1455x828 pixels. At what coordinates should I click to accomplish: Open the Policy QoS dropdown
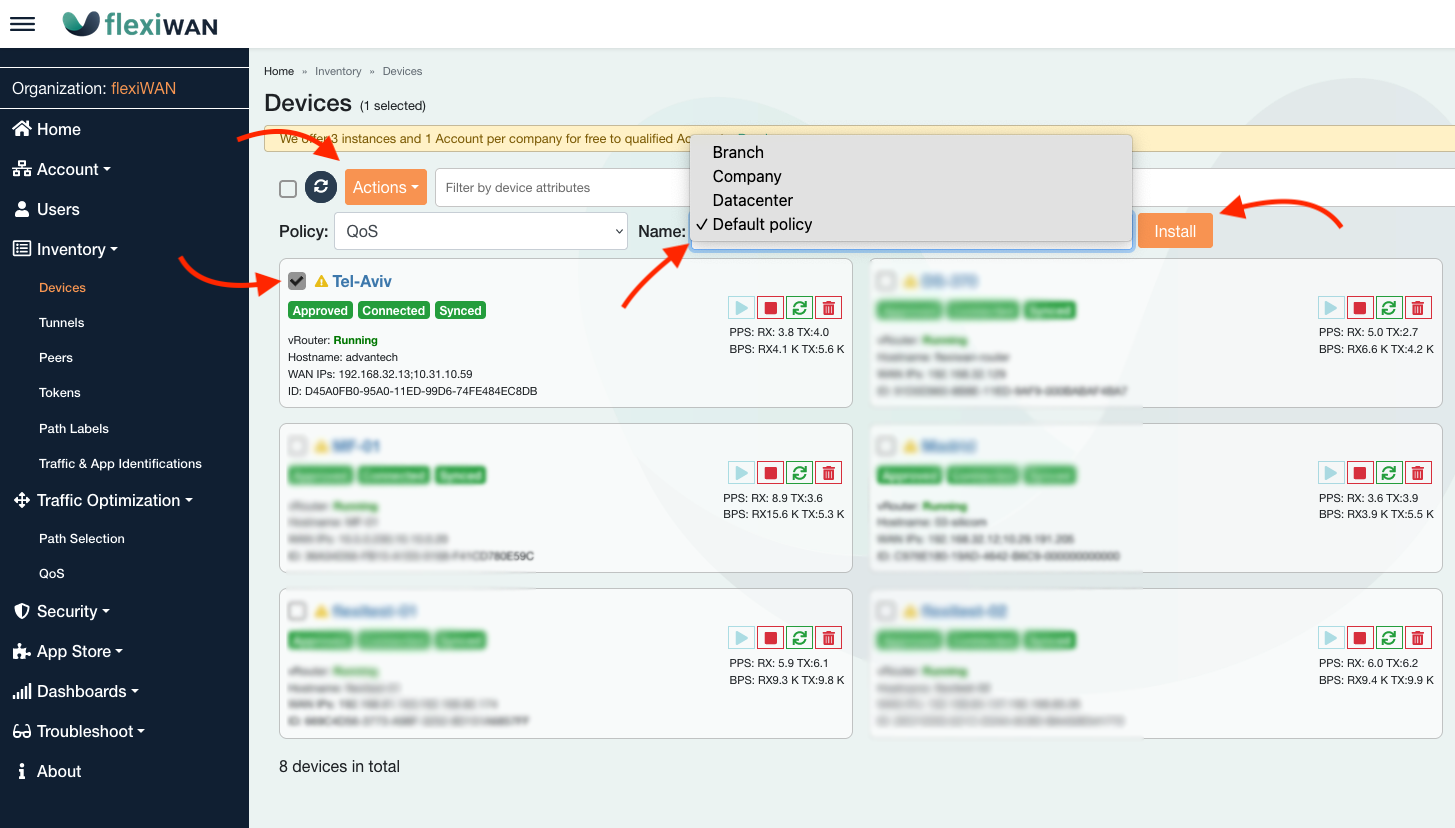pyautogui.click(x=480, y=231)
